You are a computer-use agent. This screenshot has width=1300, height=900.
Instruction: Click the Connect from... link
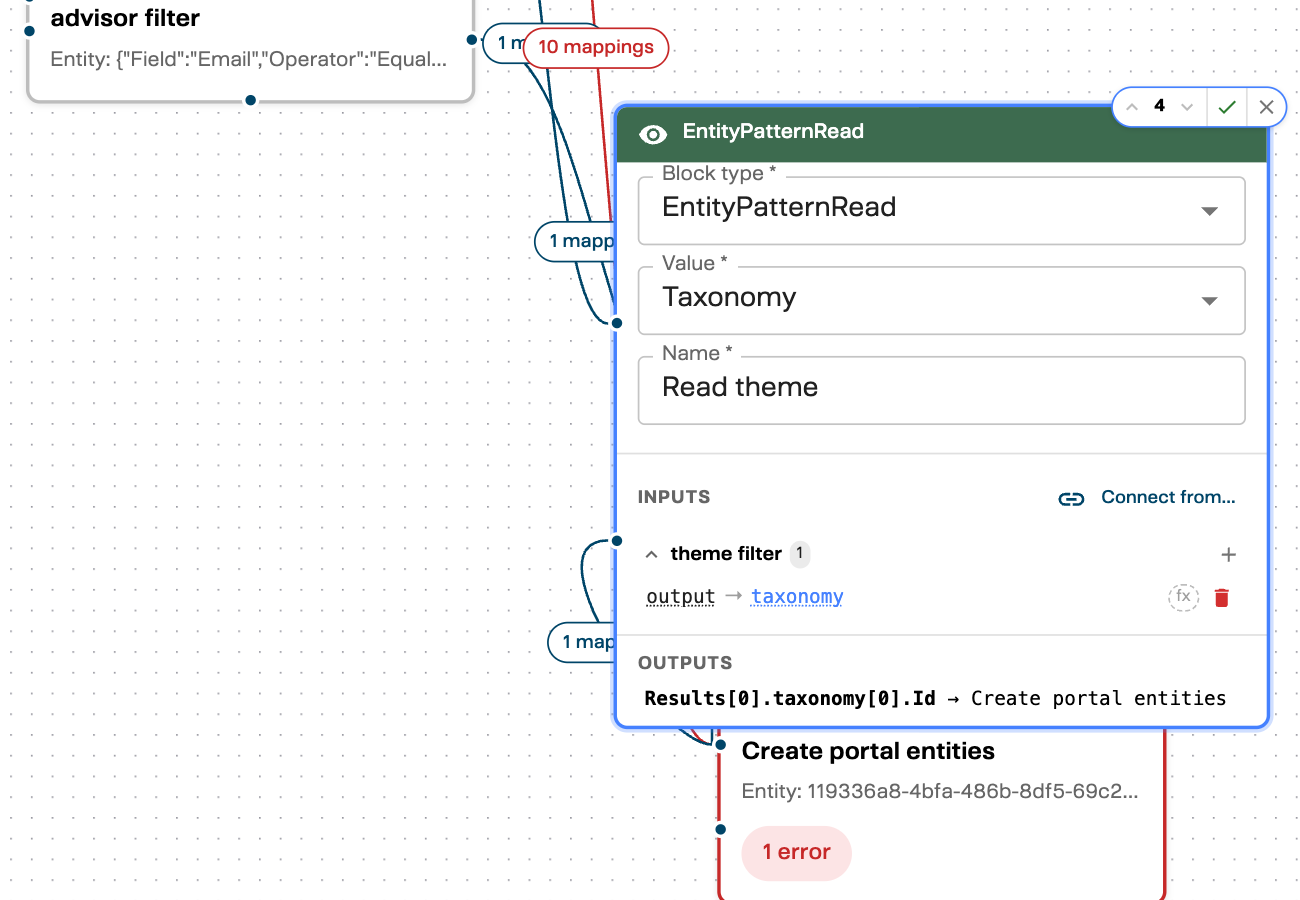pos(1168,497)
